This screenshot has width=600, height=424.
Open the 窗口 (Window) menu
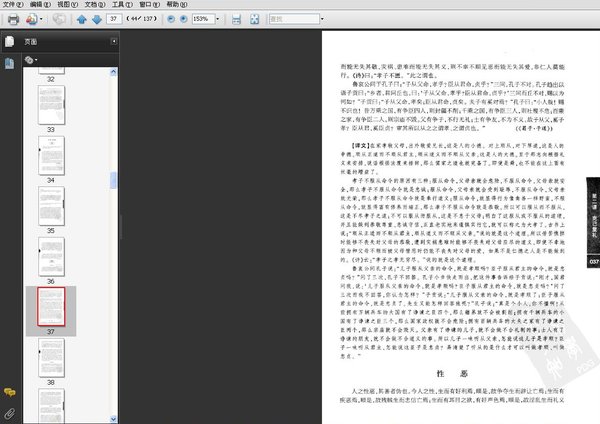(x=149, y=5)
